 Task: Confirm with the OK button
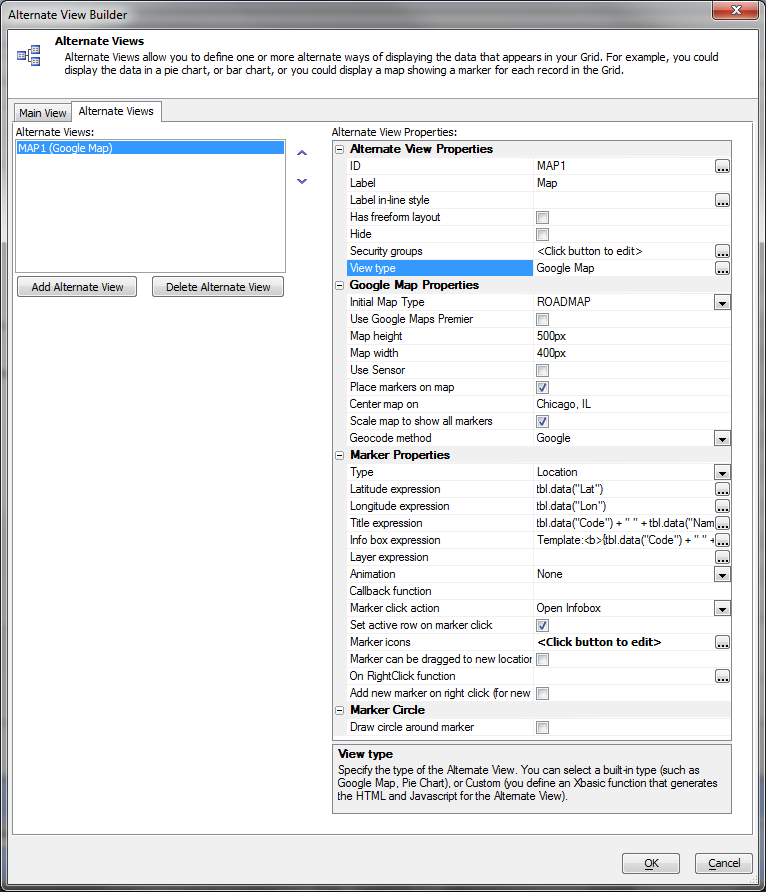[651, 863]
